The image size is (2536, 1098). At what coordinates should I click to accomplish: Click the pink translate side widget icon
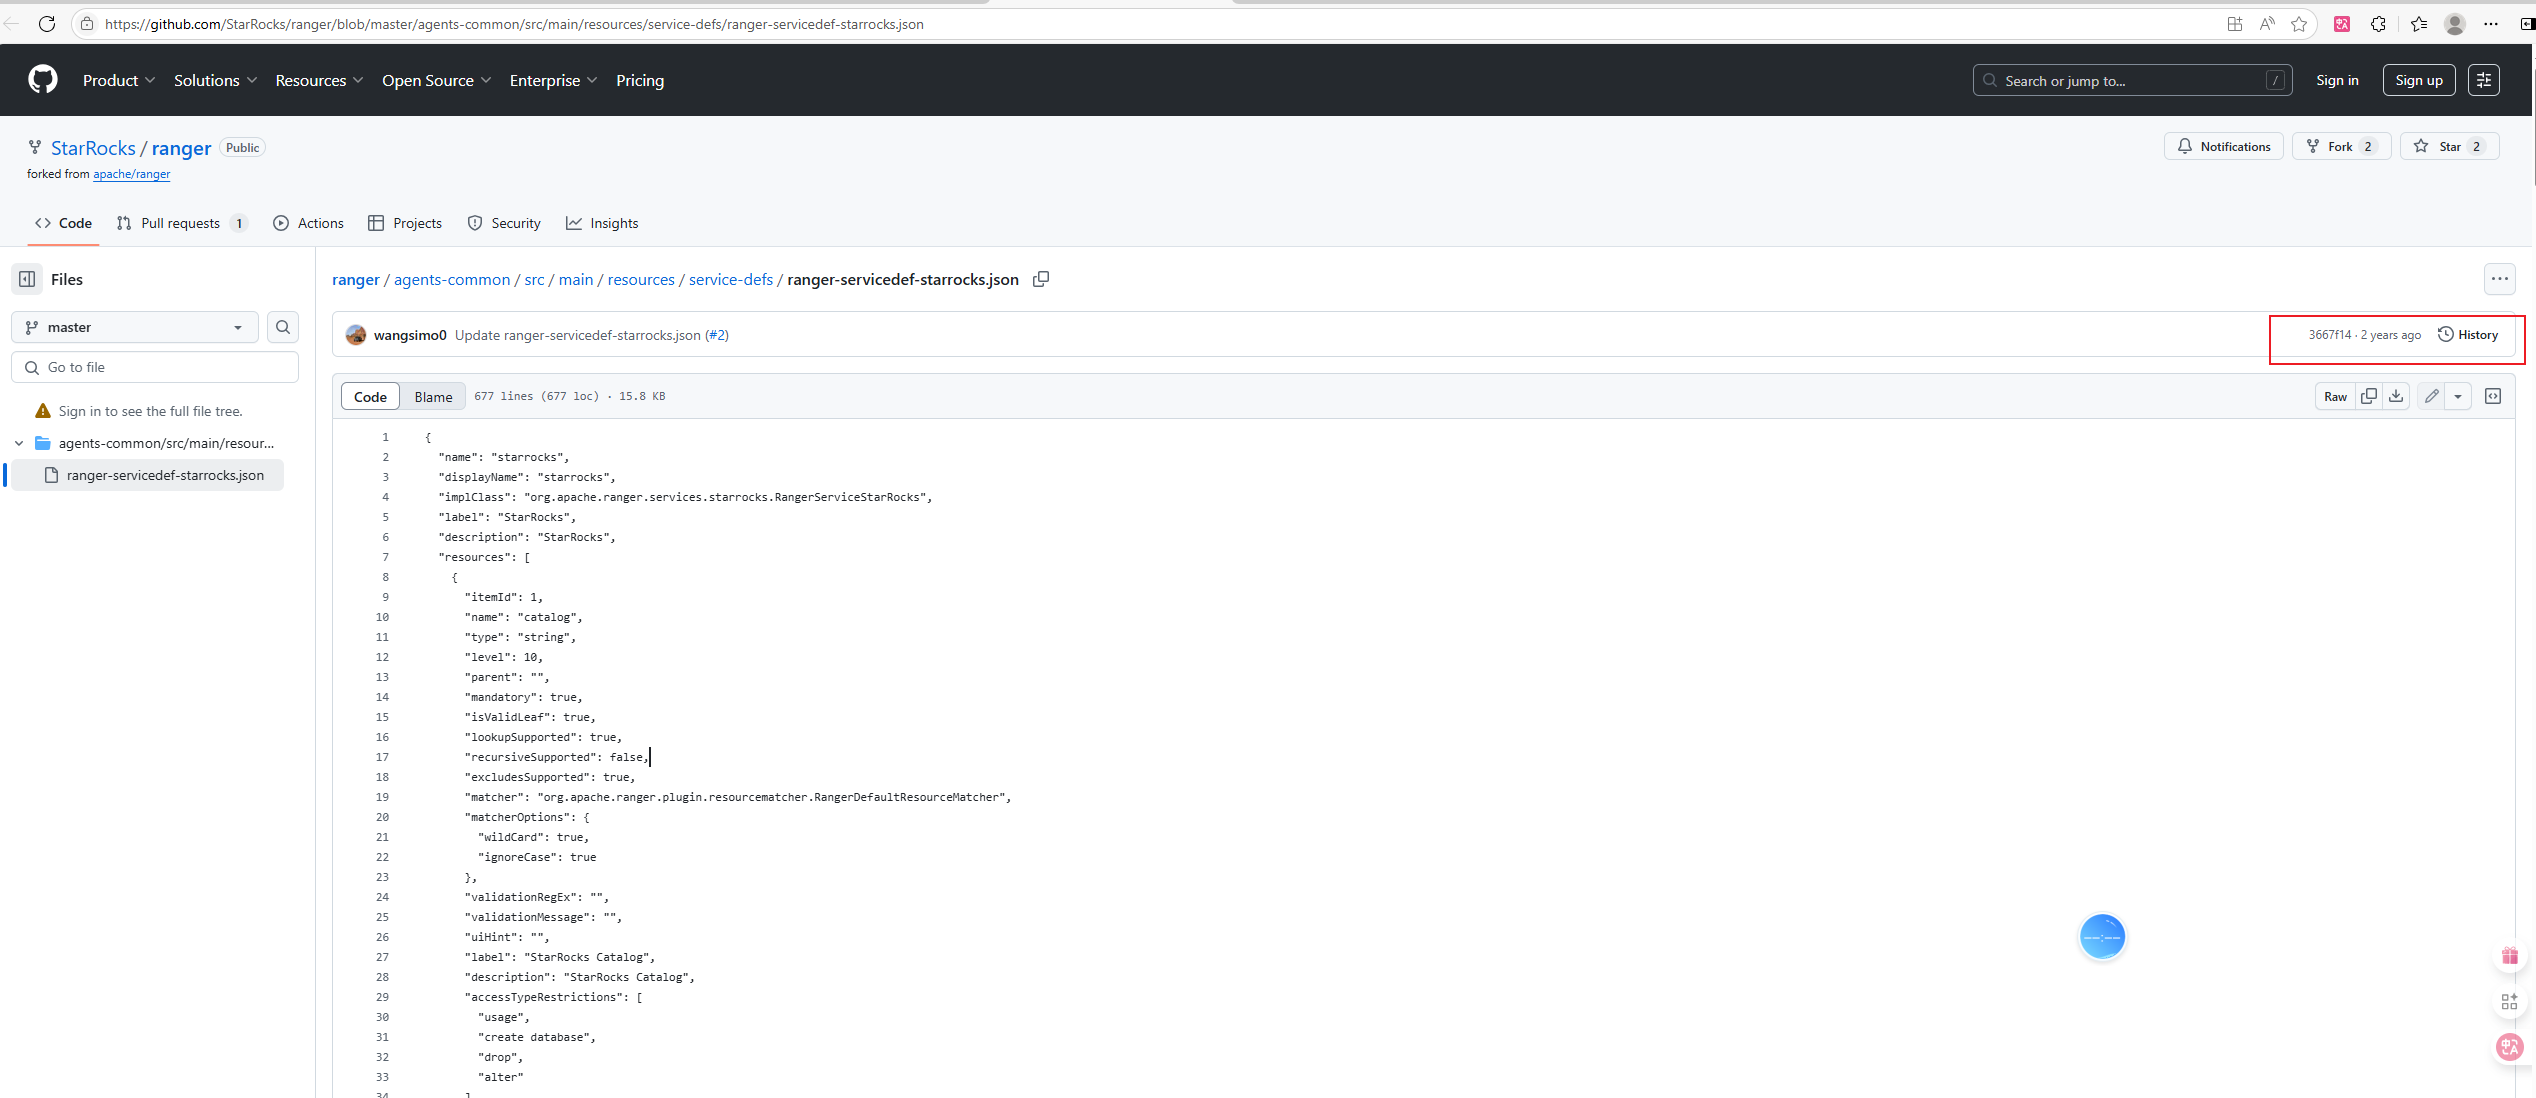(x=2510, y=1046)
